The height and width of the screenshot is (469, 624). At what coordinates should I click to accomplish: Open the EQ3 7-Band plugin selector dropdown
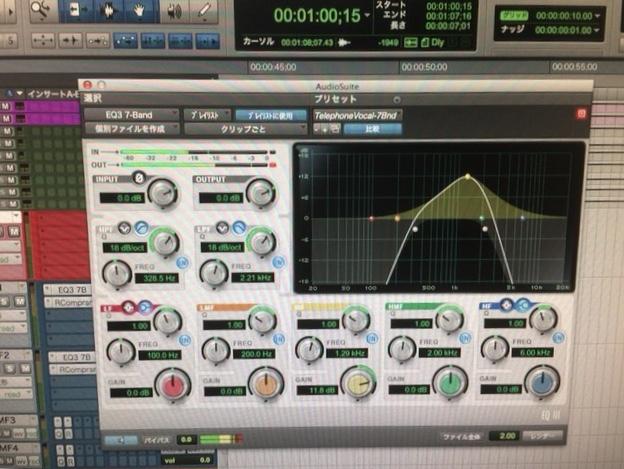[131, 115]
